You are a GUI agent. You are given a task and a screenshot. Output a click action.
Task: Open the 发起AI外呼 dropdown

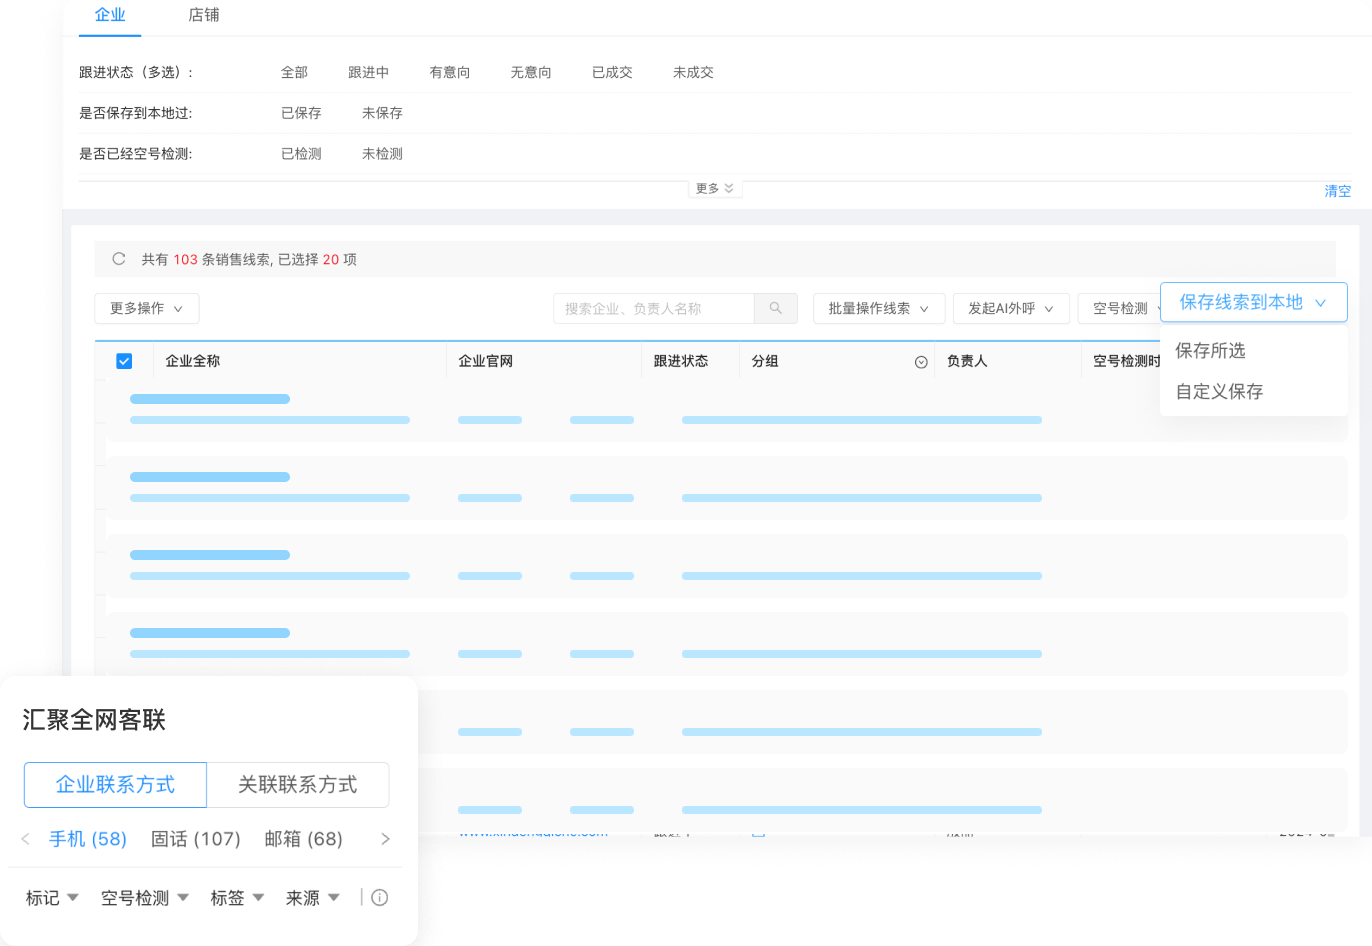1011,309
